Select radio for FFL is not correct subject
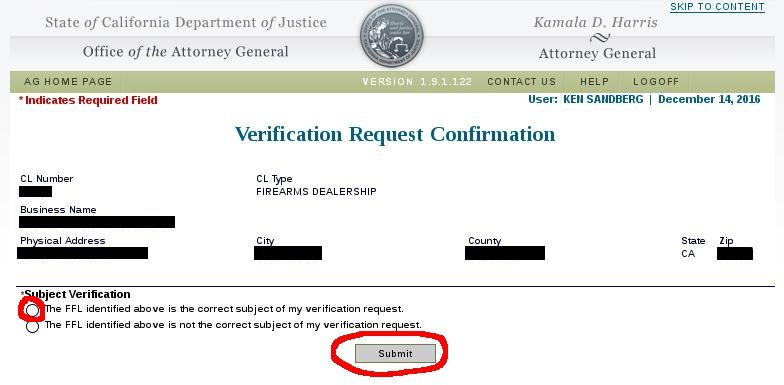 coord(32,326)
